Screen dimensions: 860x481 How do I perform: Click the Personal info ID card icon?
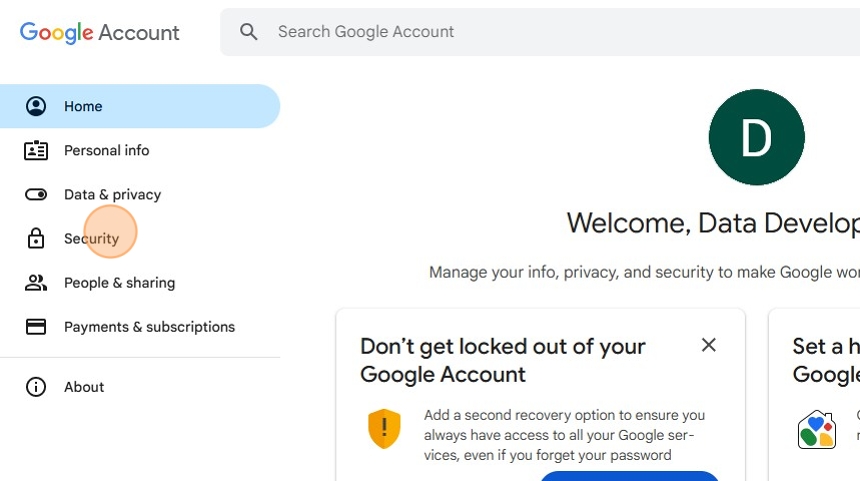pyautogui.click(x=36, y=150)
